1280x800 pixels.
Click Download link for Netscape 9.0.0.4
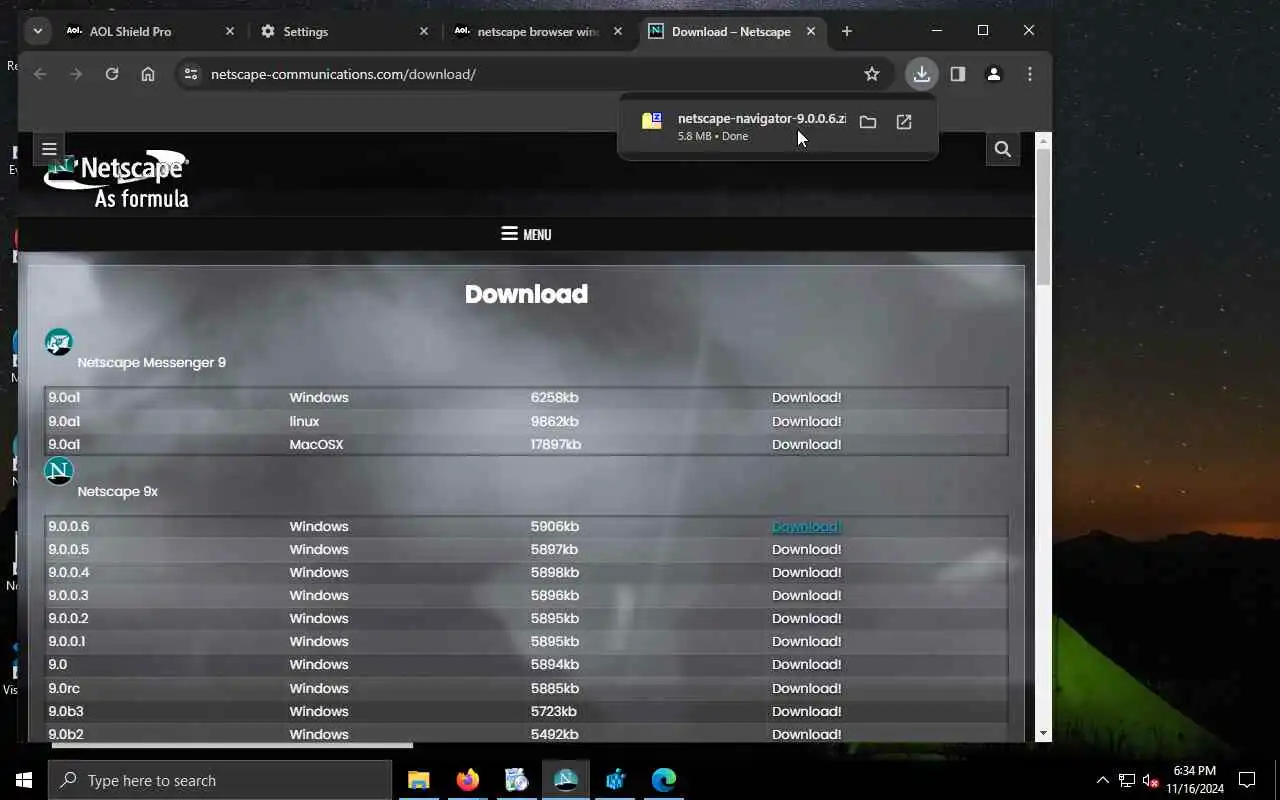806,572
